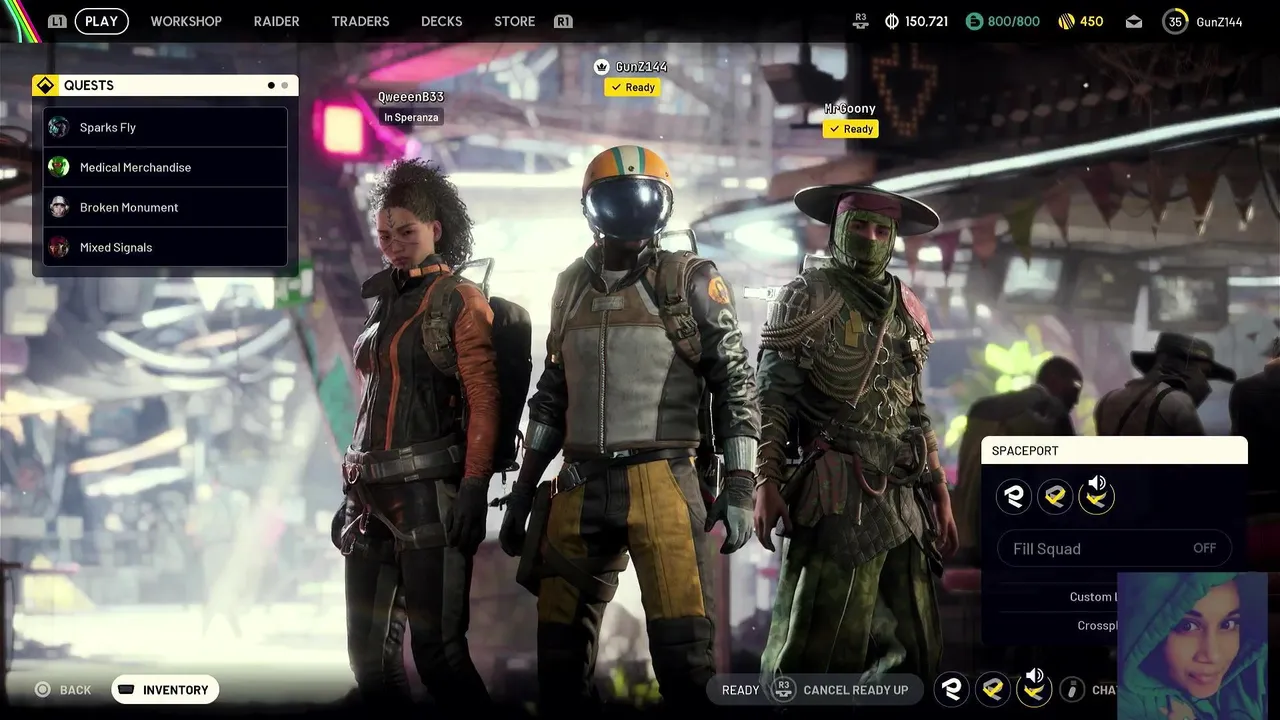Click the R3 stick icon in top bar
Image resolution: width=1280 pixels, height=720 pixels.
(861, 20)
